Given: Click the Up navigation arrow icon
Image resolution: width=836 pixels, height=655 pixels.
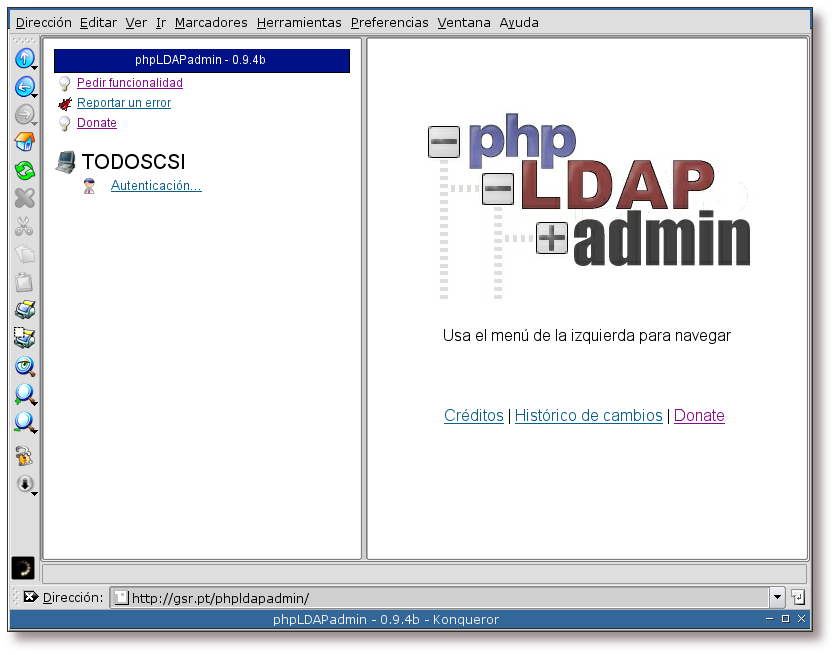Looking at the screenshot, I should tap(24, 59).
